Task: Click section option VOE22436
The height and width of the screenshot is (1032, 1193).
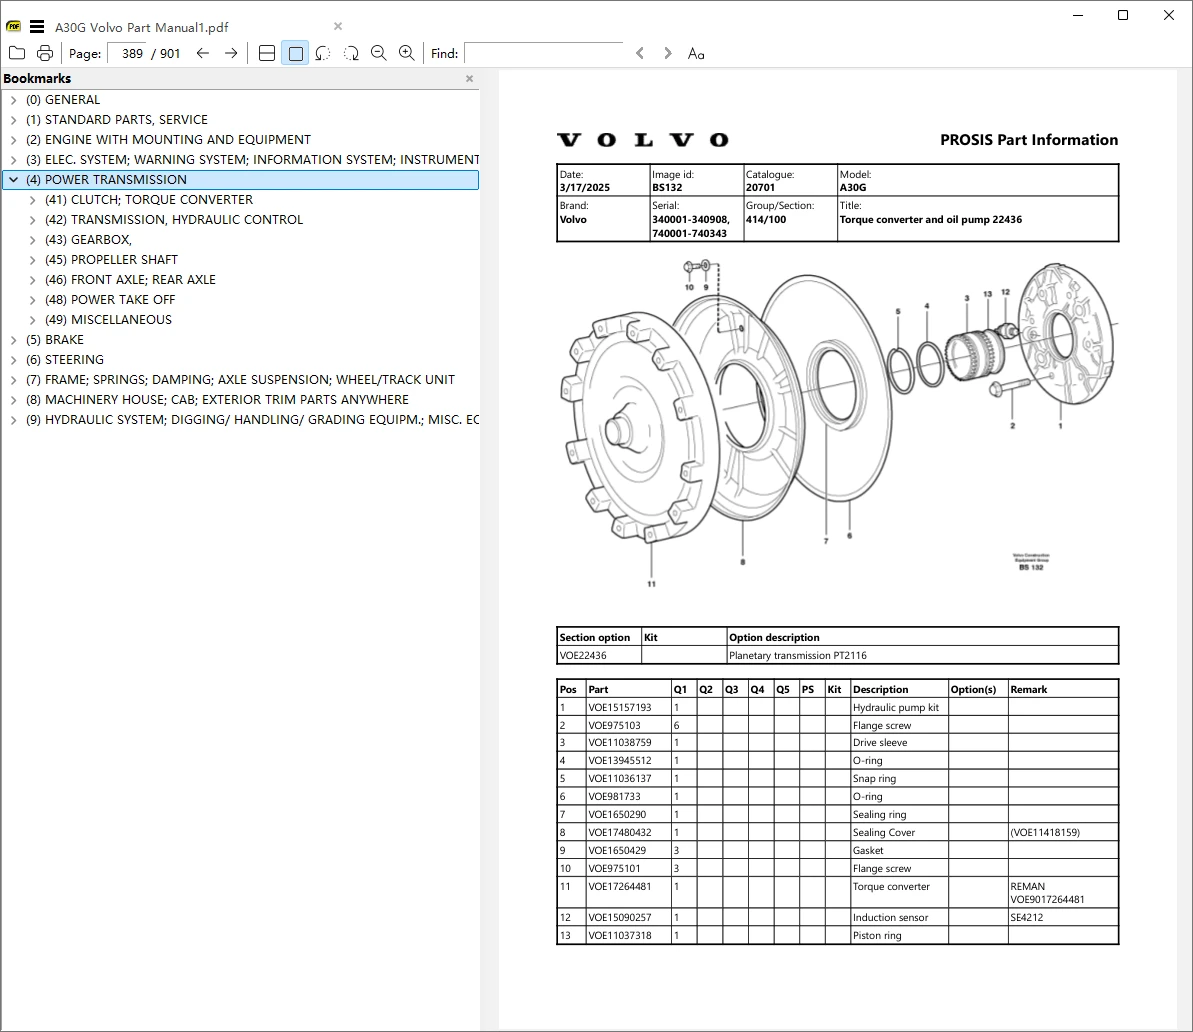Action: pos(583,655)
